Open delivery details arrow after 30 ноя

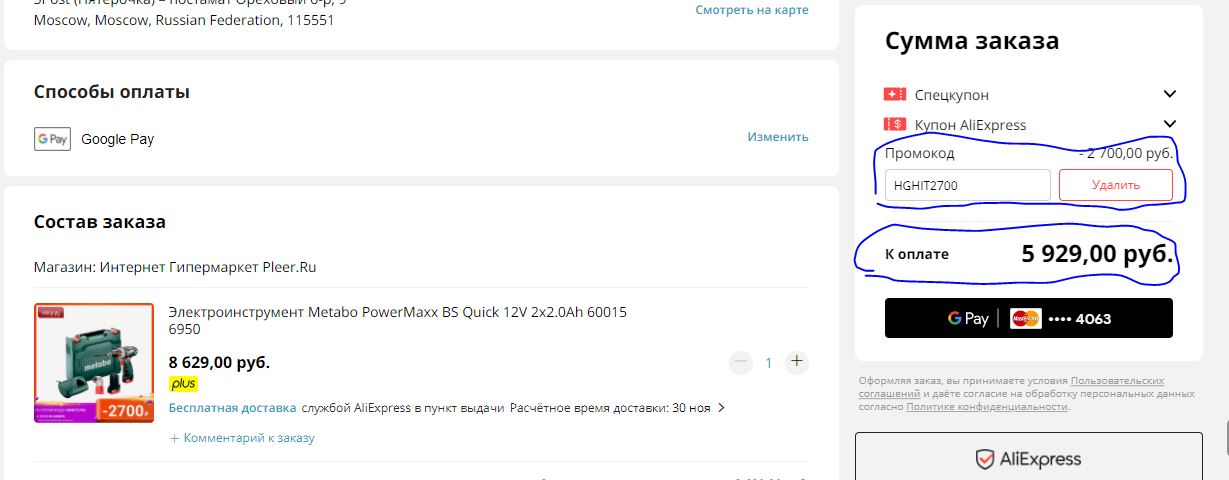pyautogui.click(x=721, y=408)
